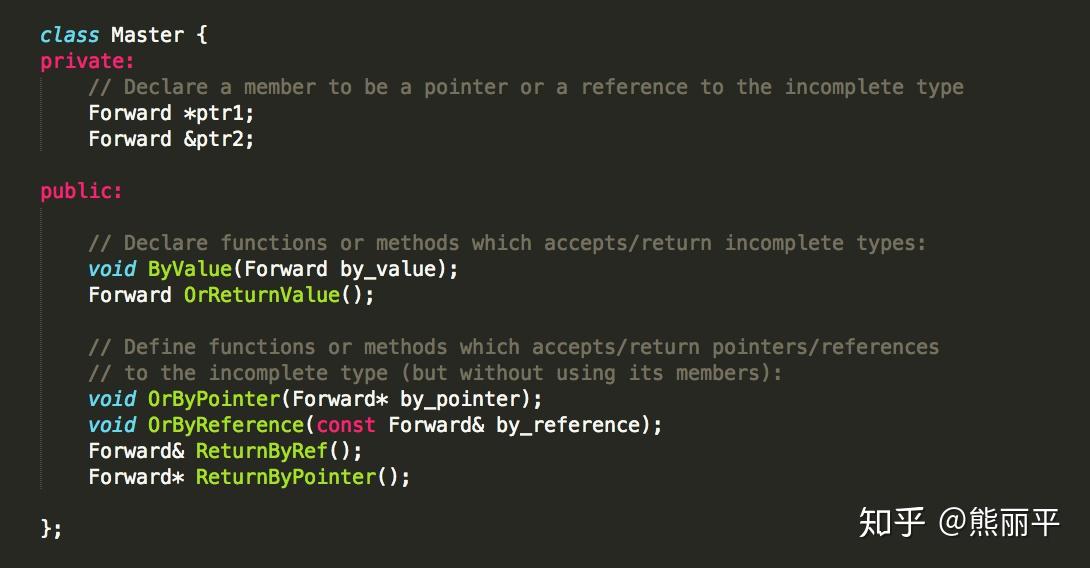
Task: Click the ReturnByPointer function name
Action: [x=286, y=477]
